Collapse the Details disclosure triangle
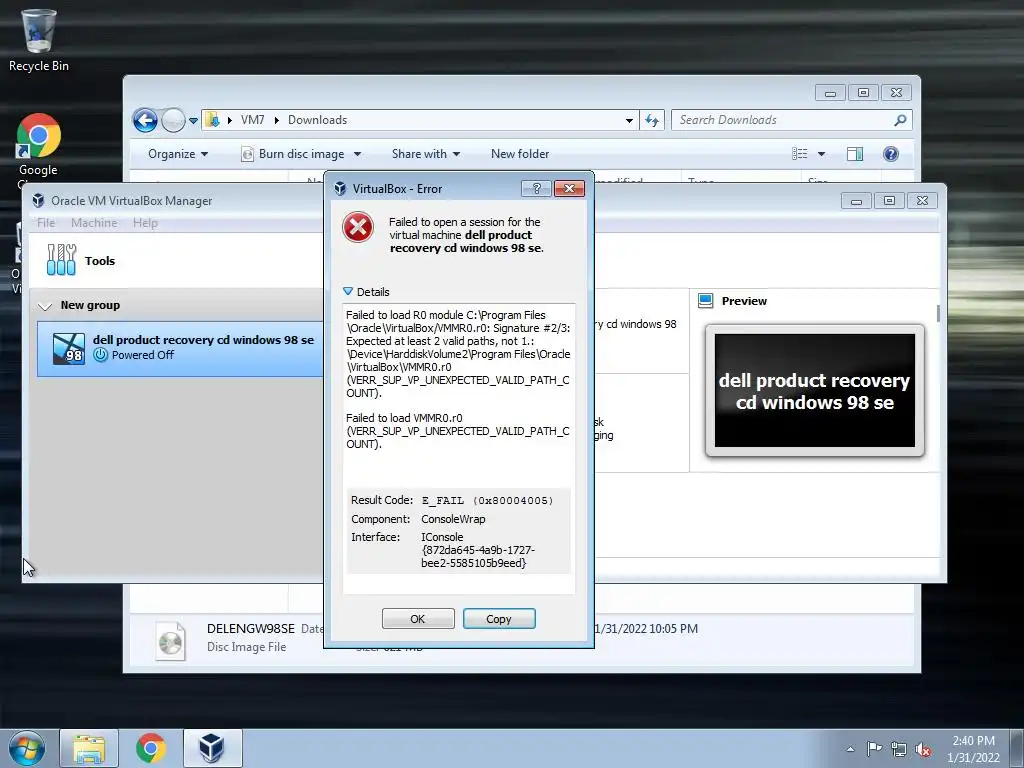This screenshot has height=768, width=1024. pos(348,291)
